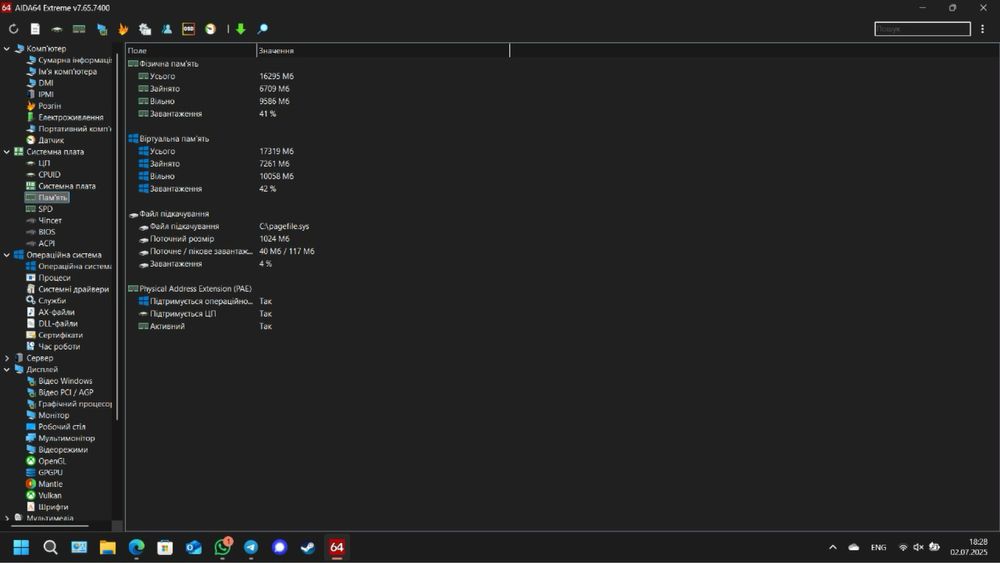Open Telegram from the taskbar
The width and height of the screenshot is (1000, 563).
pos(251,547)
